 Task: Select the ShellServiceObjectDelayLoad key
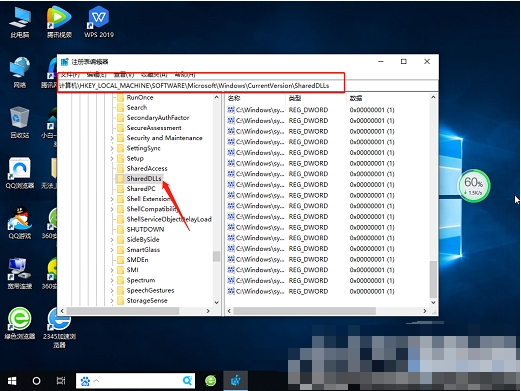pos(169,219)
